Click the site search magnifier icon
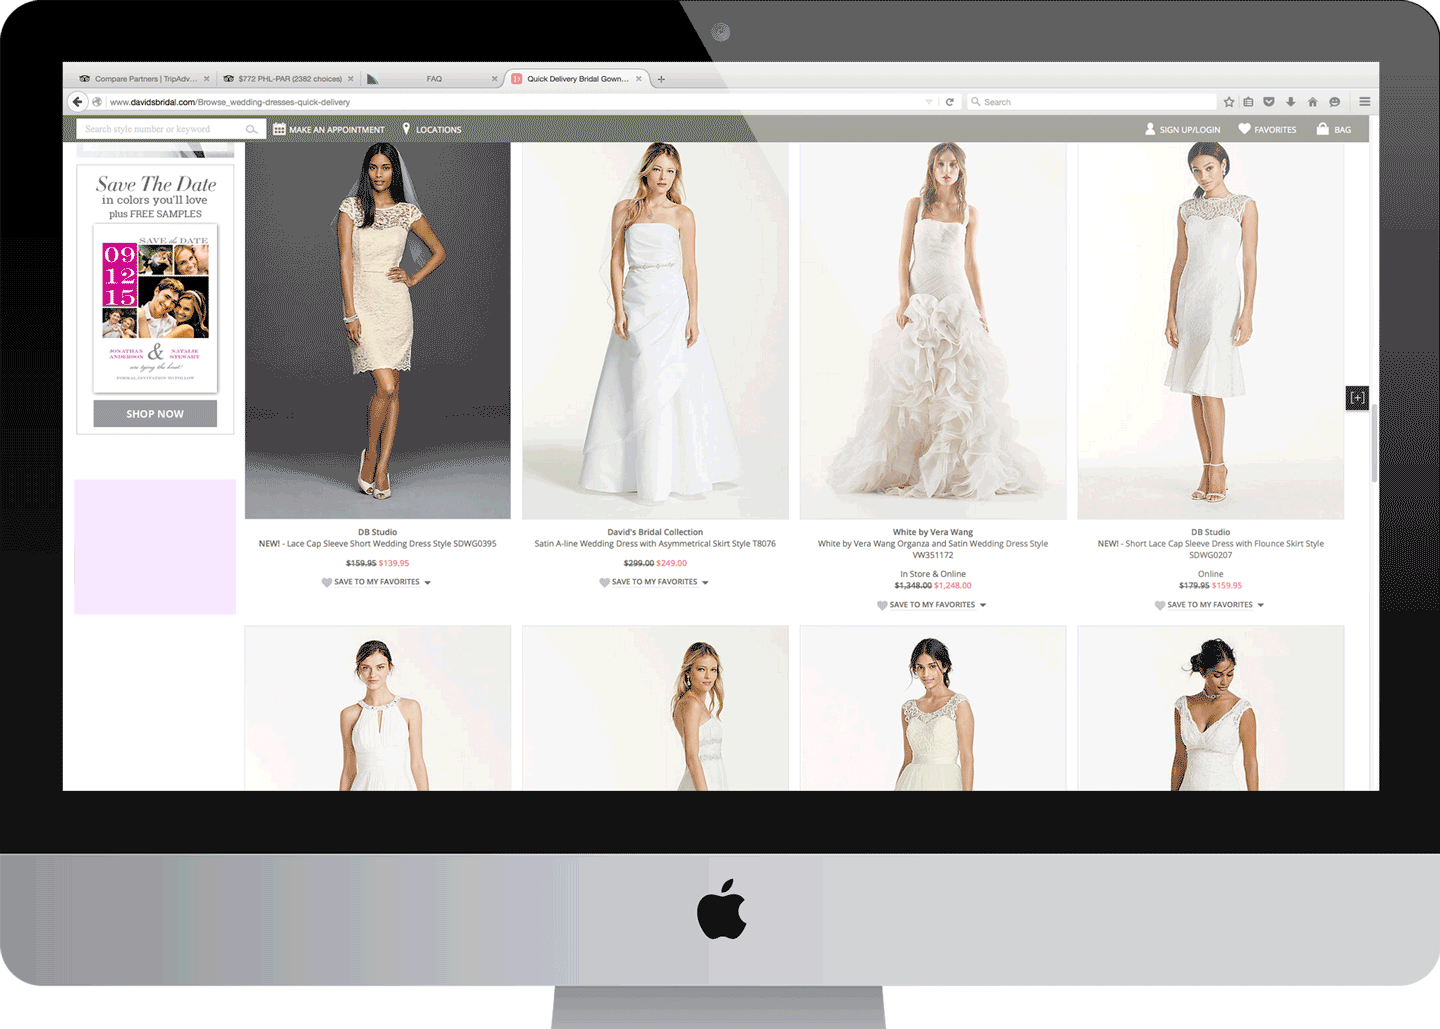 [251, 129]
